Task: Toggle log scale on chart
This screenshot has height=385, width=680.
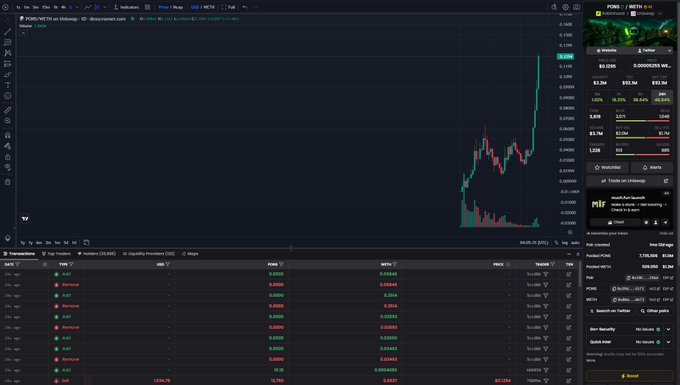Action: click(x=565, y=243)
